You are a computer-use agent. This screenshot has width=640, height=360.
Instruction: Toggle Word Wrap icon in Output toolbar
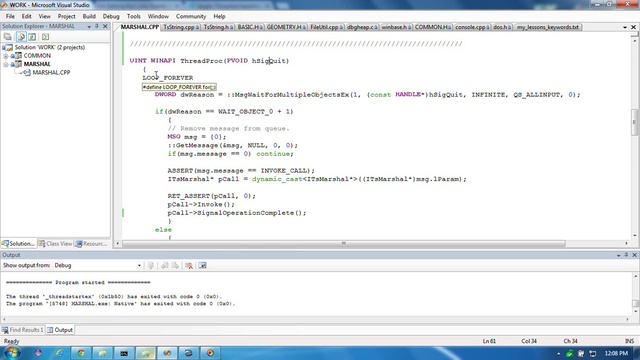(202, 266)
